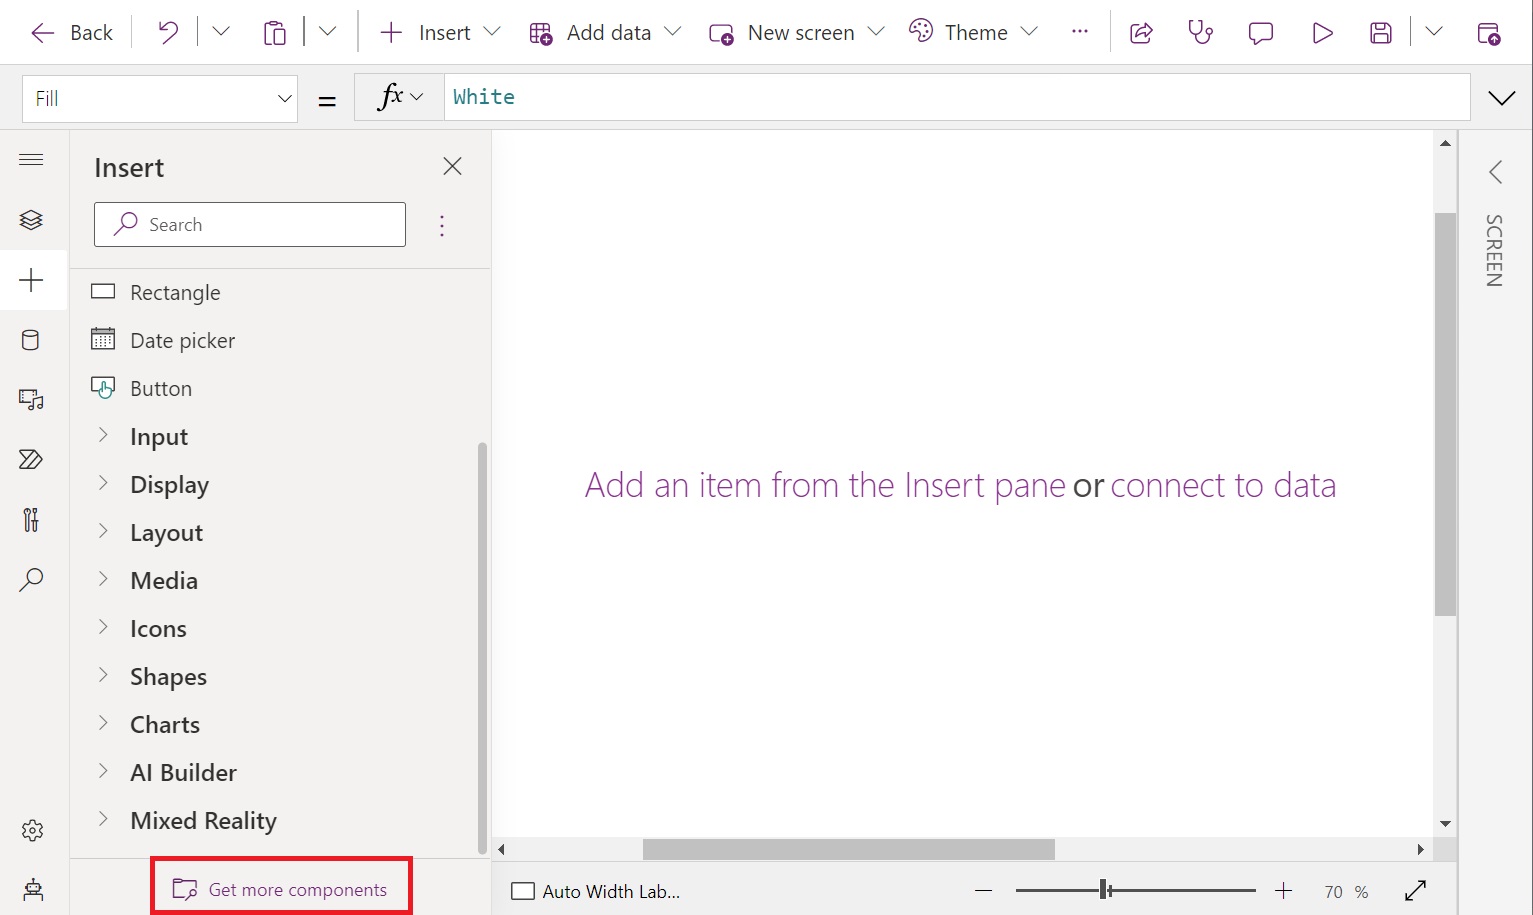Open the Power Automate panel
The width and height of the screenshot is (1533, 915).
[x=31, y=459]
